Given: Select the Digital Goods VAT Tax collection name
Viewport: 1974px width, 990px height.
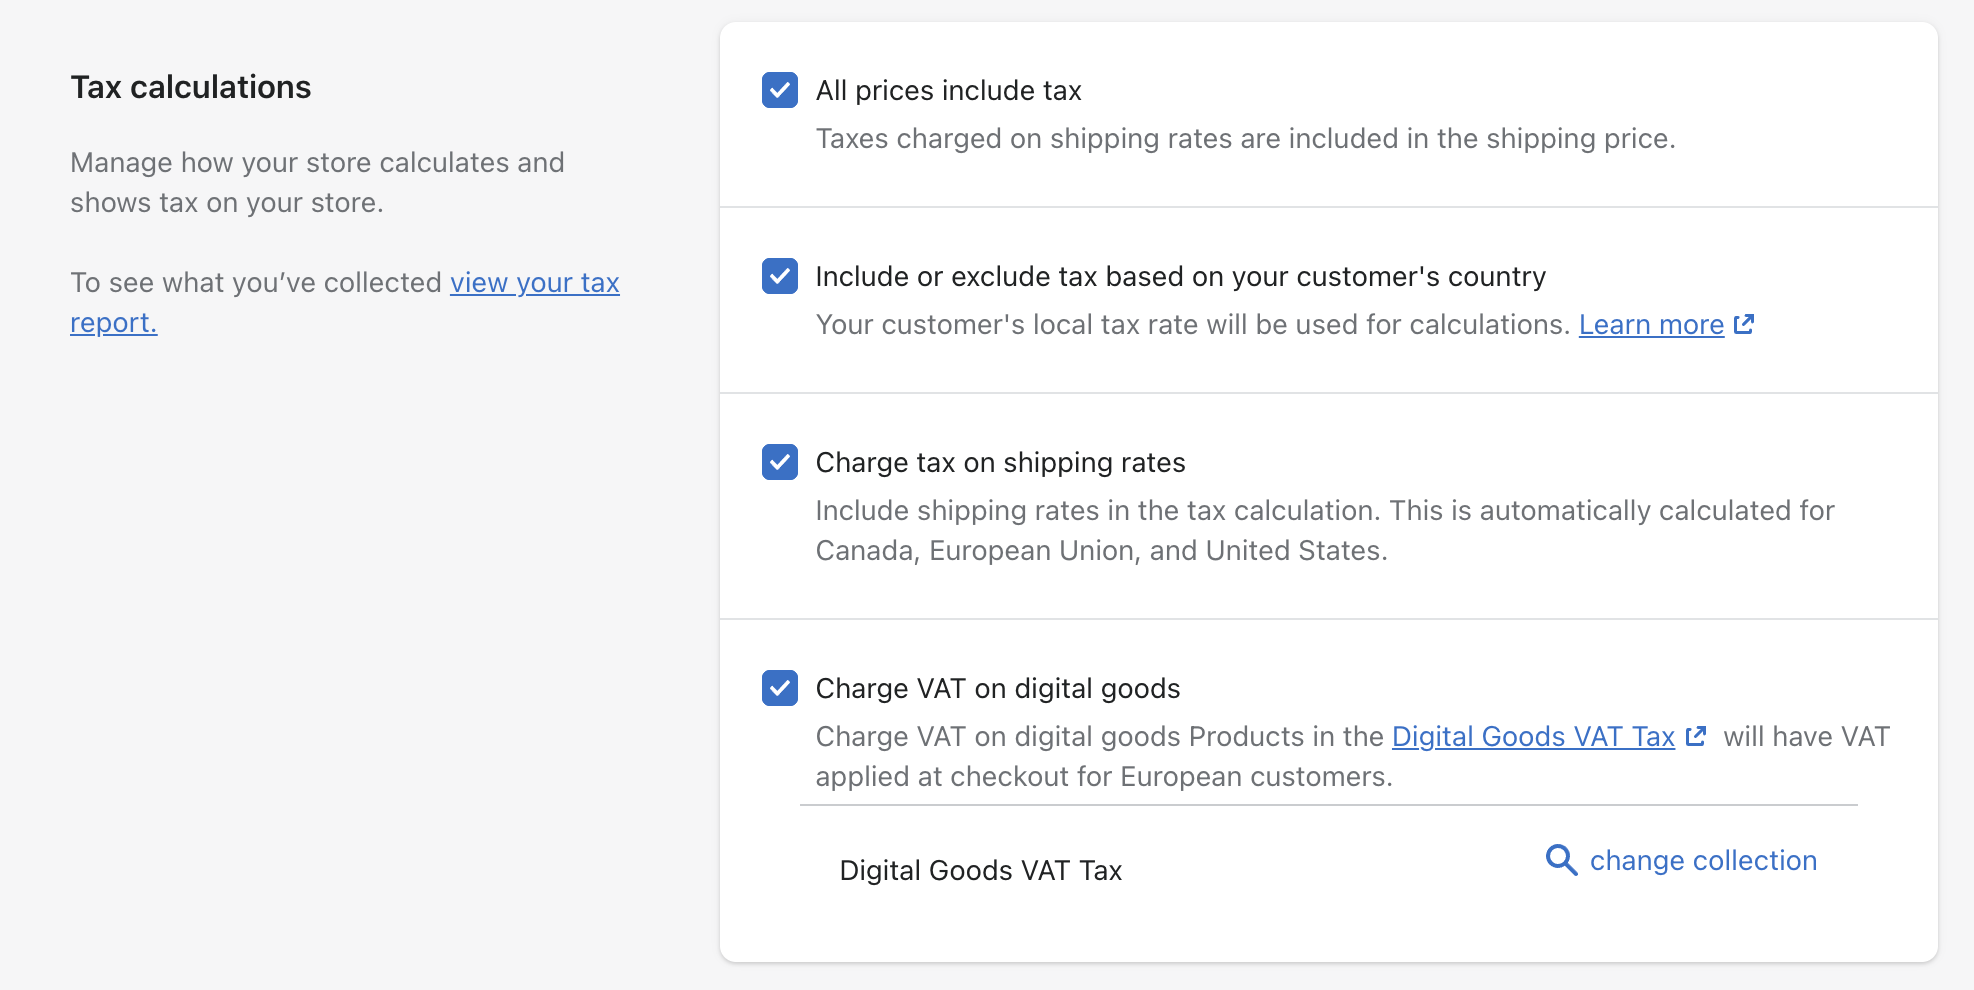Looking at the screenshot, I should coord(980,871).
